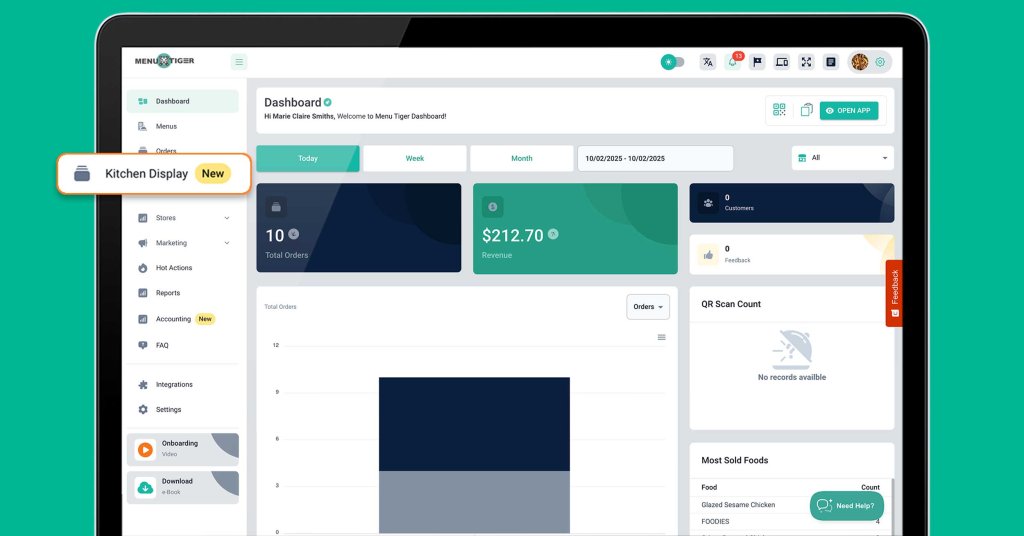1024x536 pixels.
Task: Open the All stores filter dropdown
Action: point(843,158)
